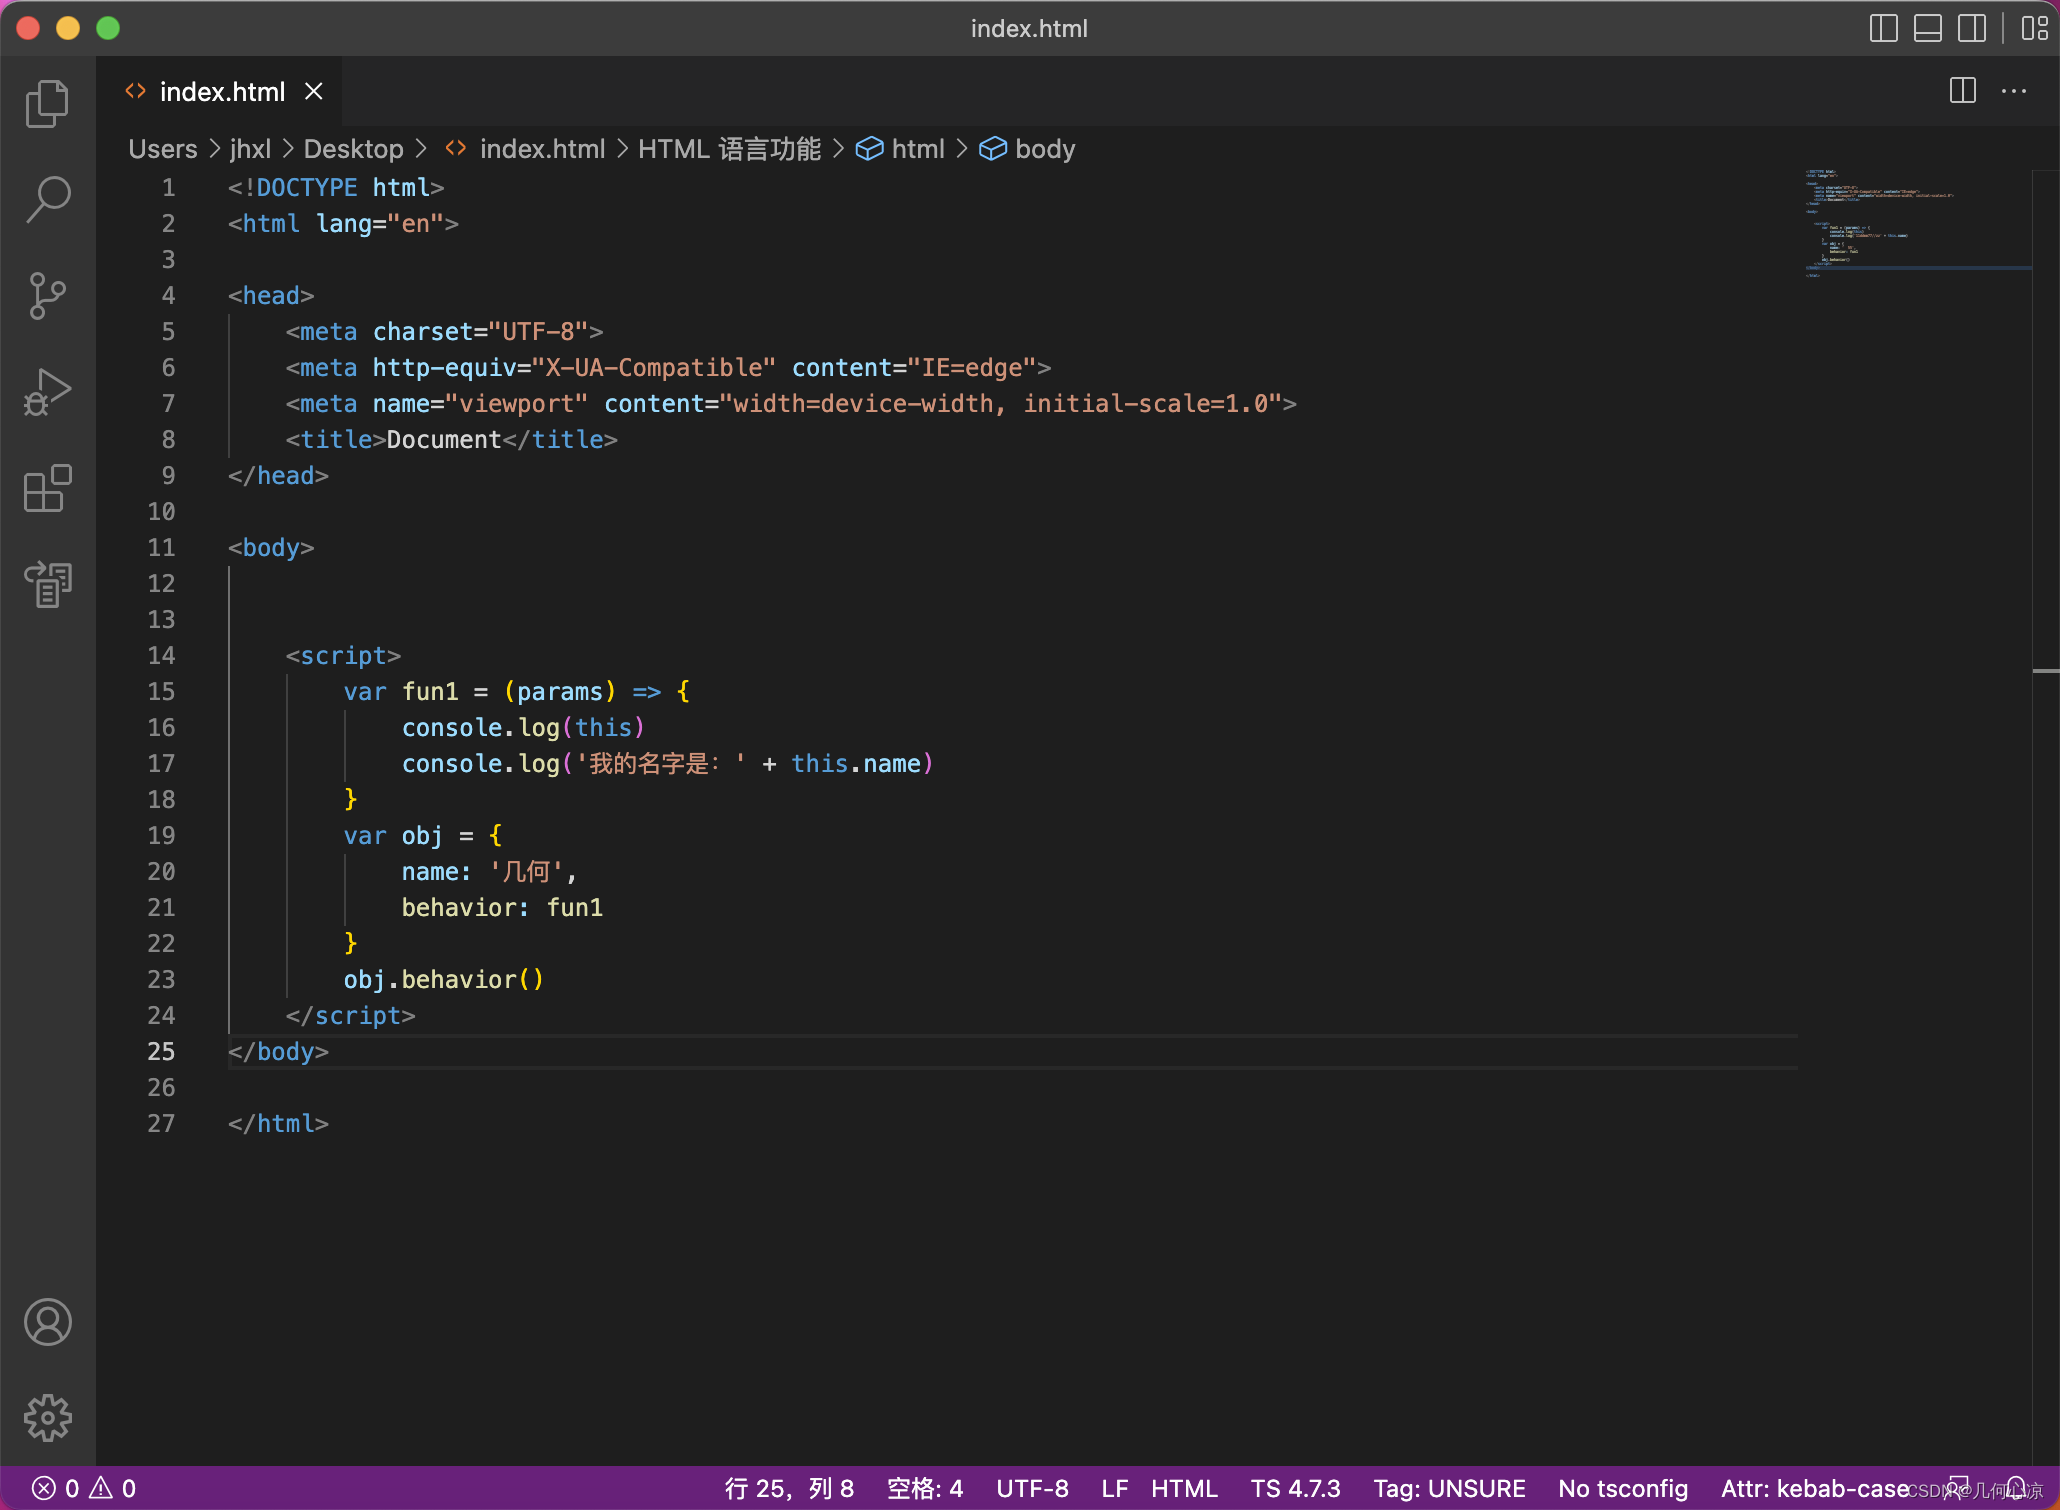Open the editor More Actions ellipsis

tap(2013, 91)
